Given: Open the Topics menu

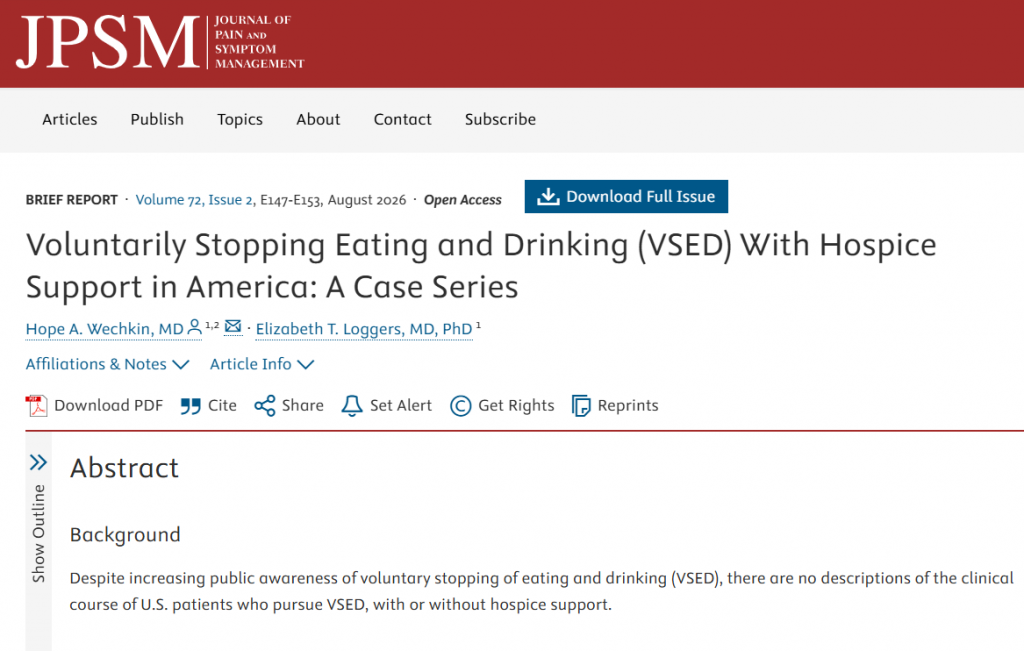Looking at the screenshot, I should tap(240, 119).
